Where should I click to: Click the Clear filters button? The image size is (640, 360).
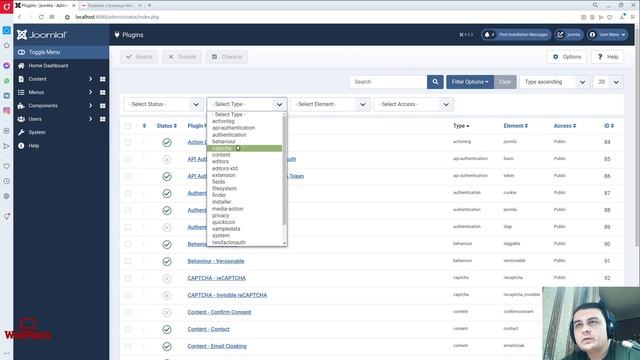point(505,82)
